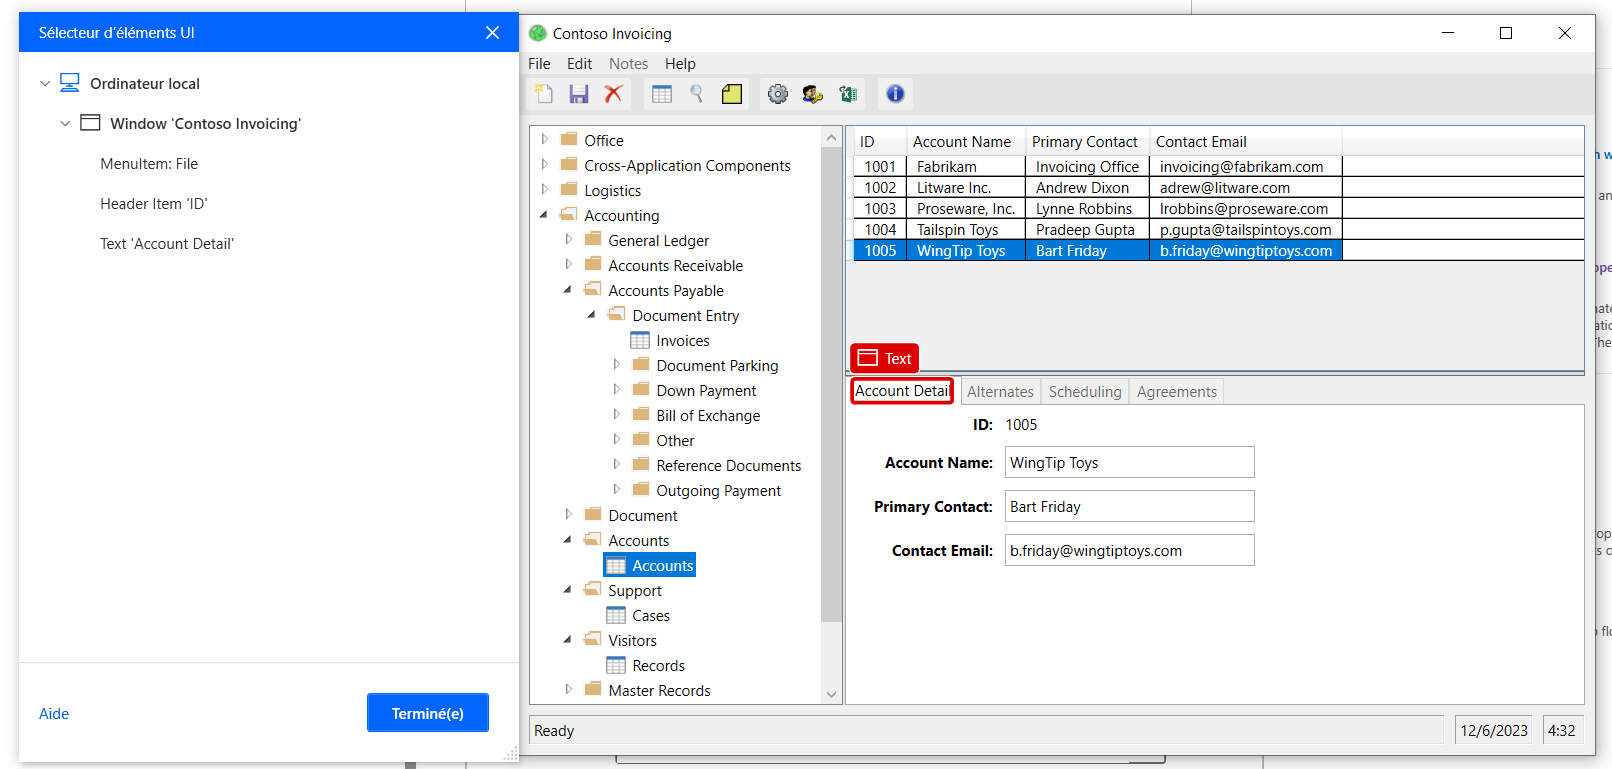Select Outgoing Payment in the tree
Viewport: 1612px width, 769px height.
point(719,491)
